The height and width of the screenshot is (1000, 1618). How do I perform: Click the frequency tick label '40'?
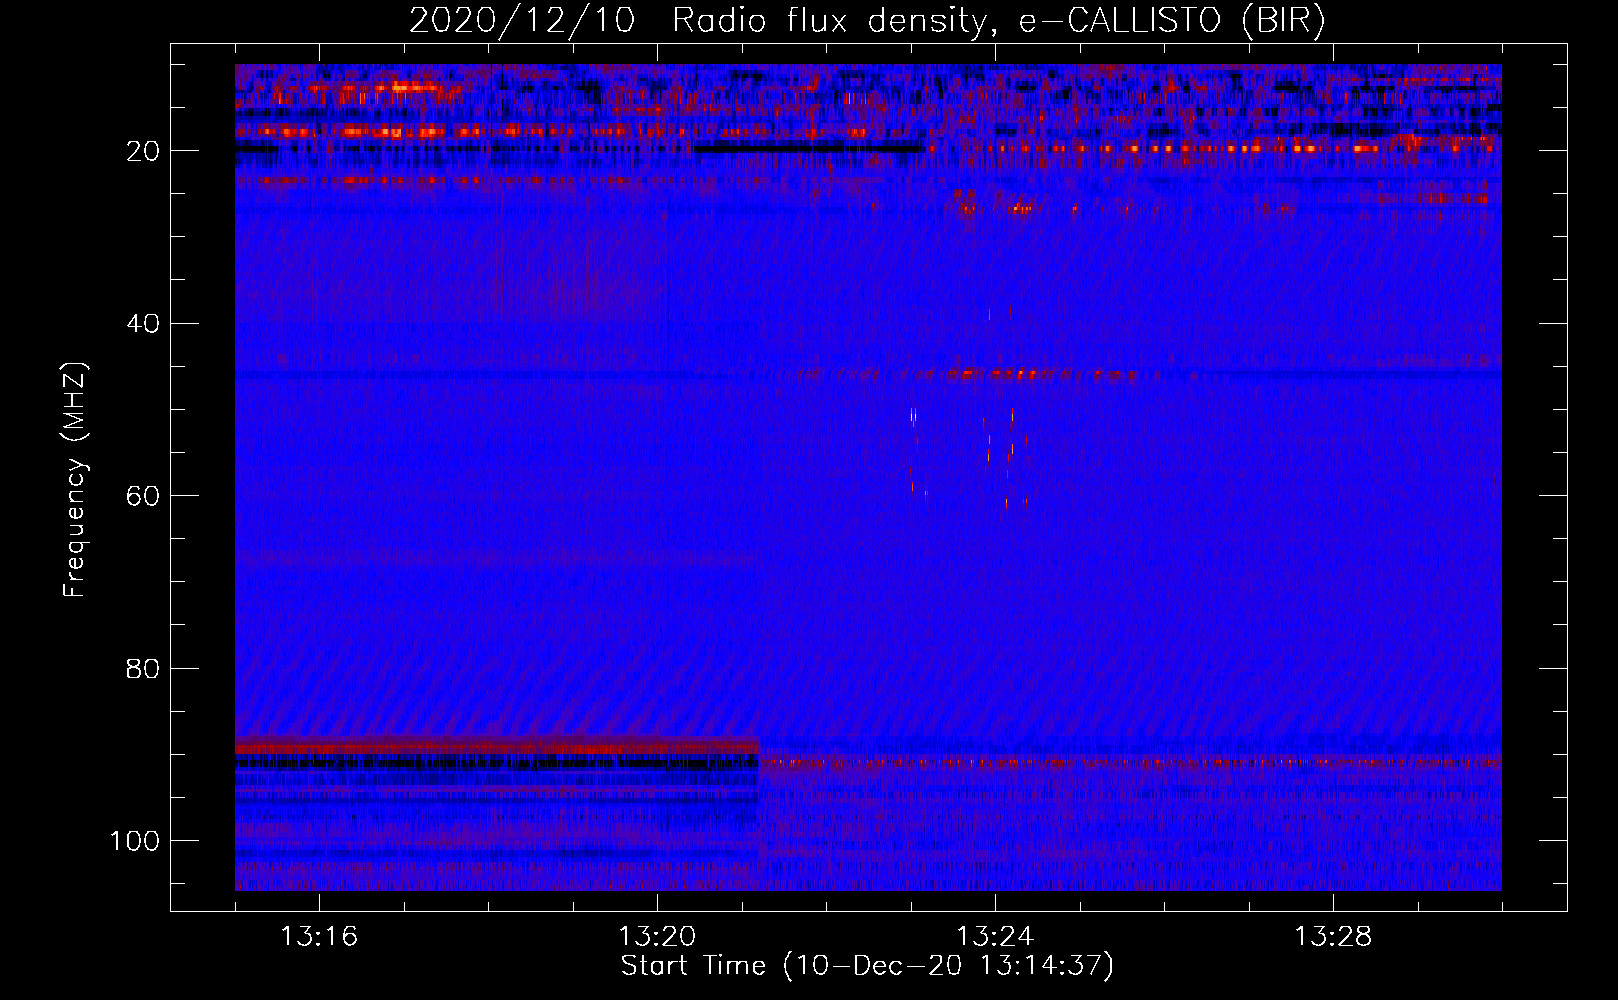tap(143, 324)
